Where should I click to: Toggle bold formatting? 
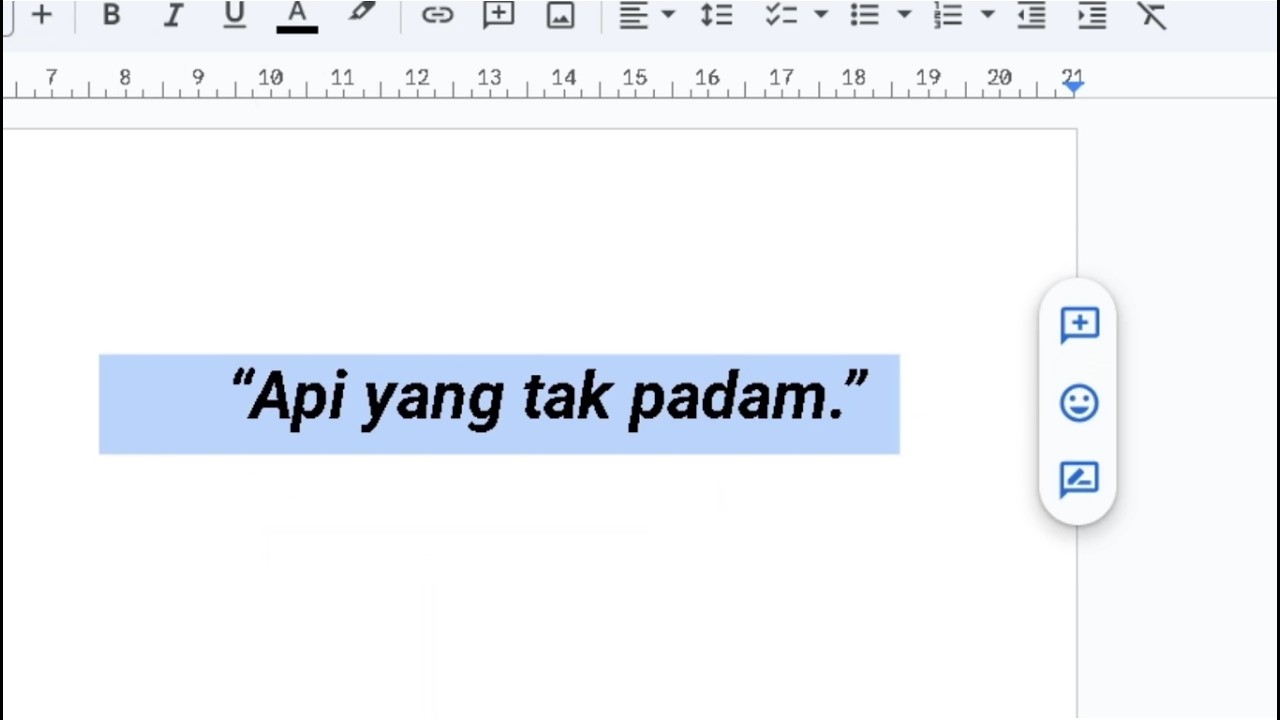111,15
